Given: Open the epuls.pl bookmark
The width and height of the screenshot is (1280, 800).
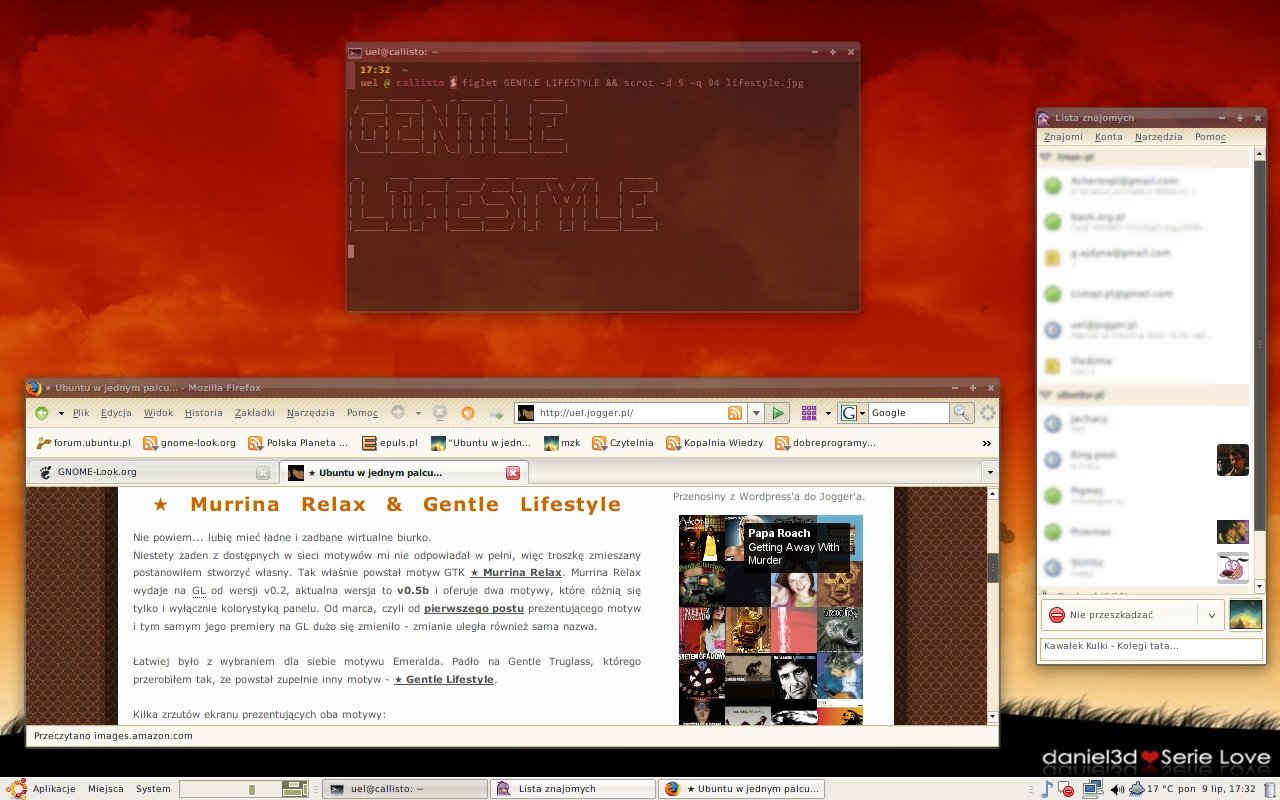Looking at the screenshot, I should point(391,443).
